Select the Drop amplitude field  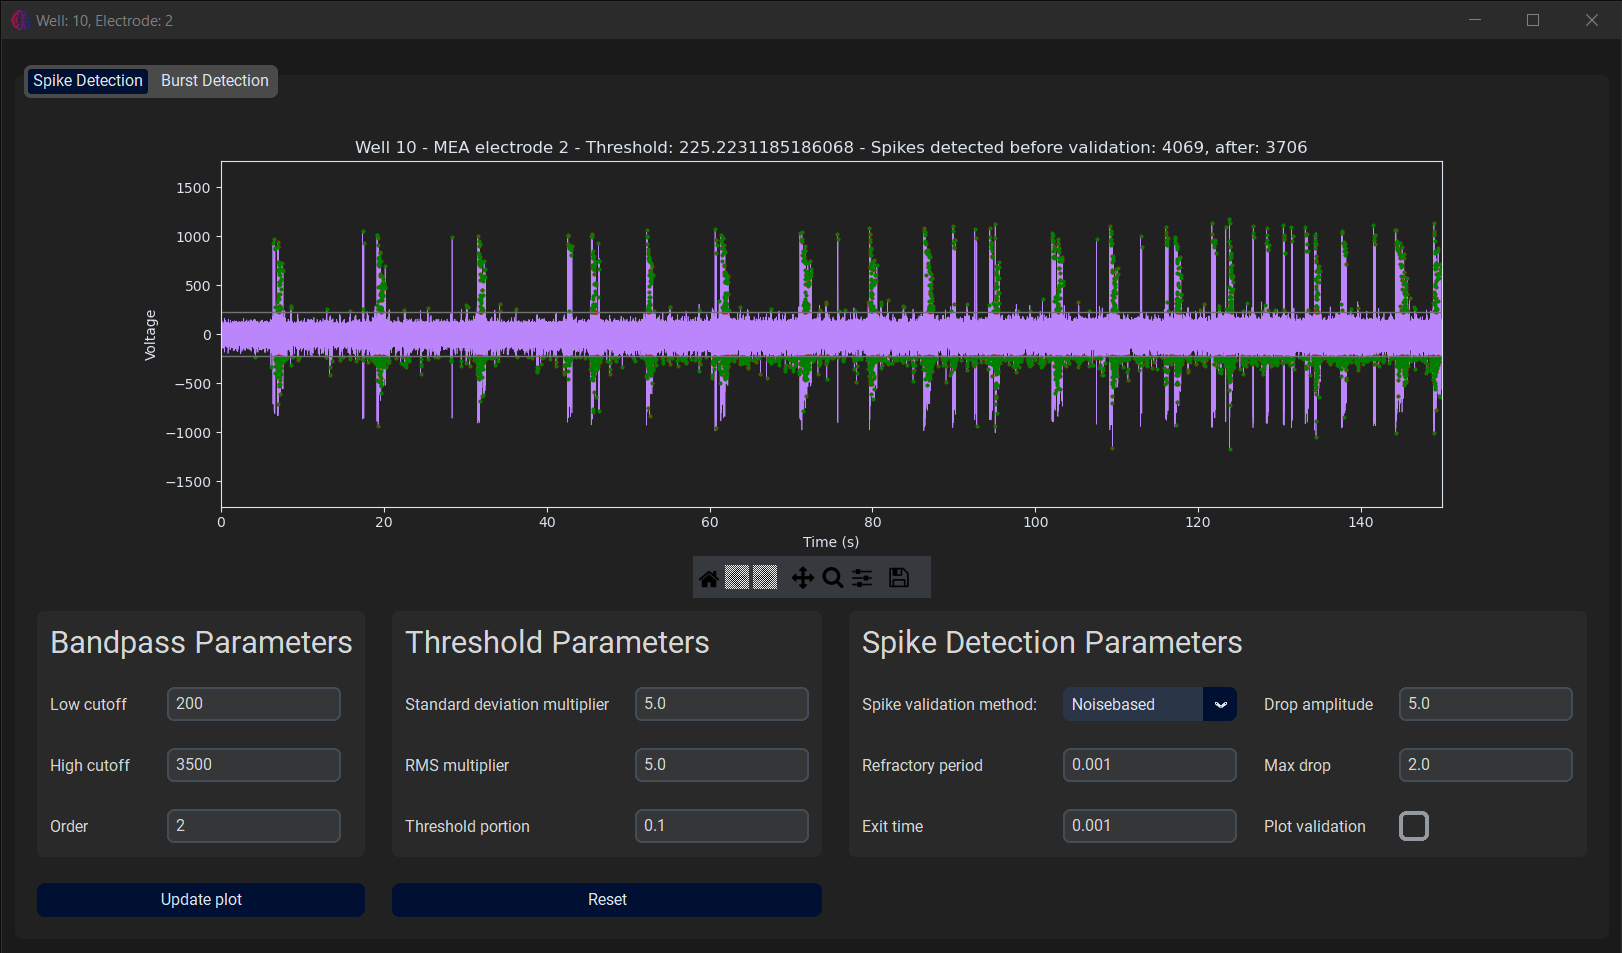pos(1485,704)
